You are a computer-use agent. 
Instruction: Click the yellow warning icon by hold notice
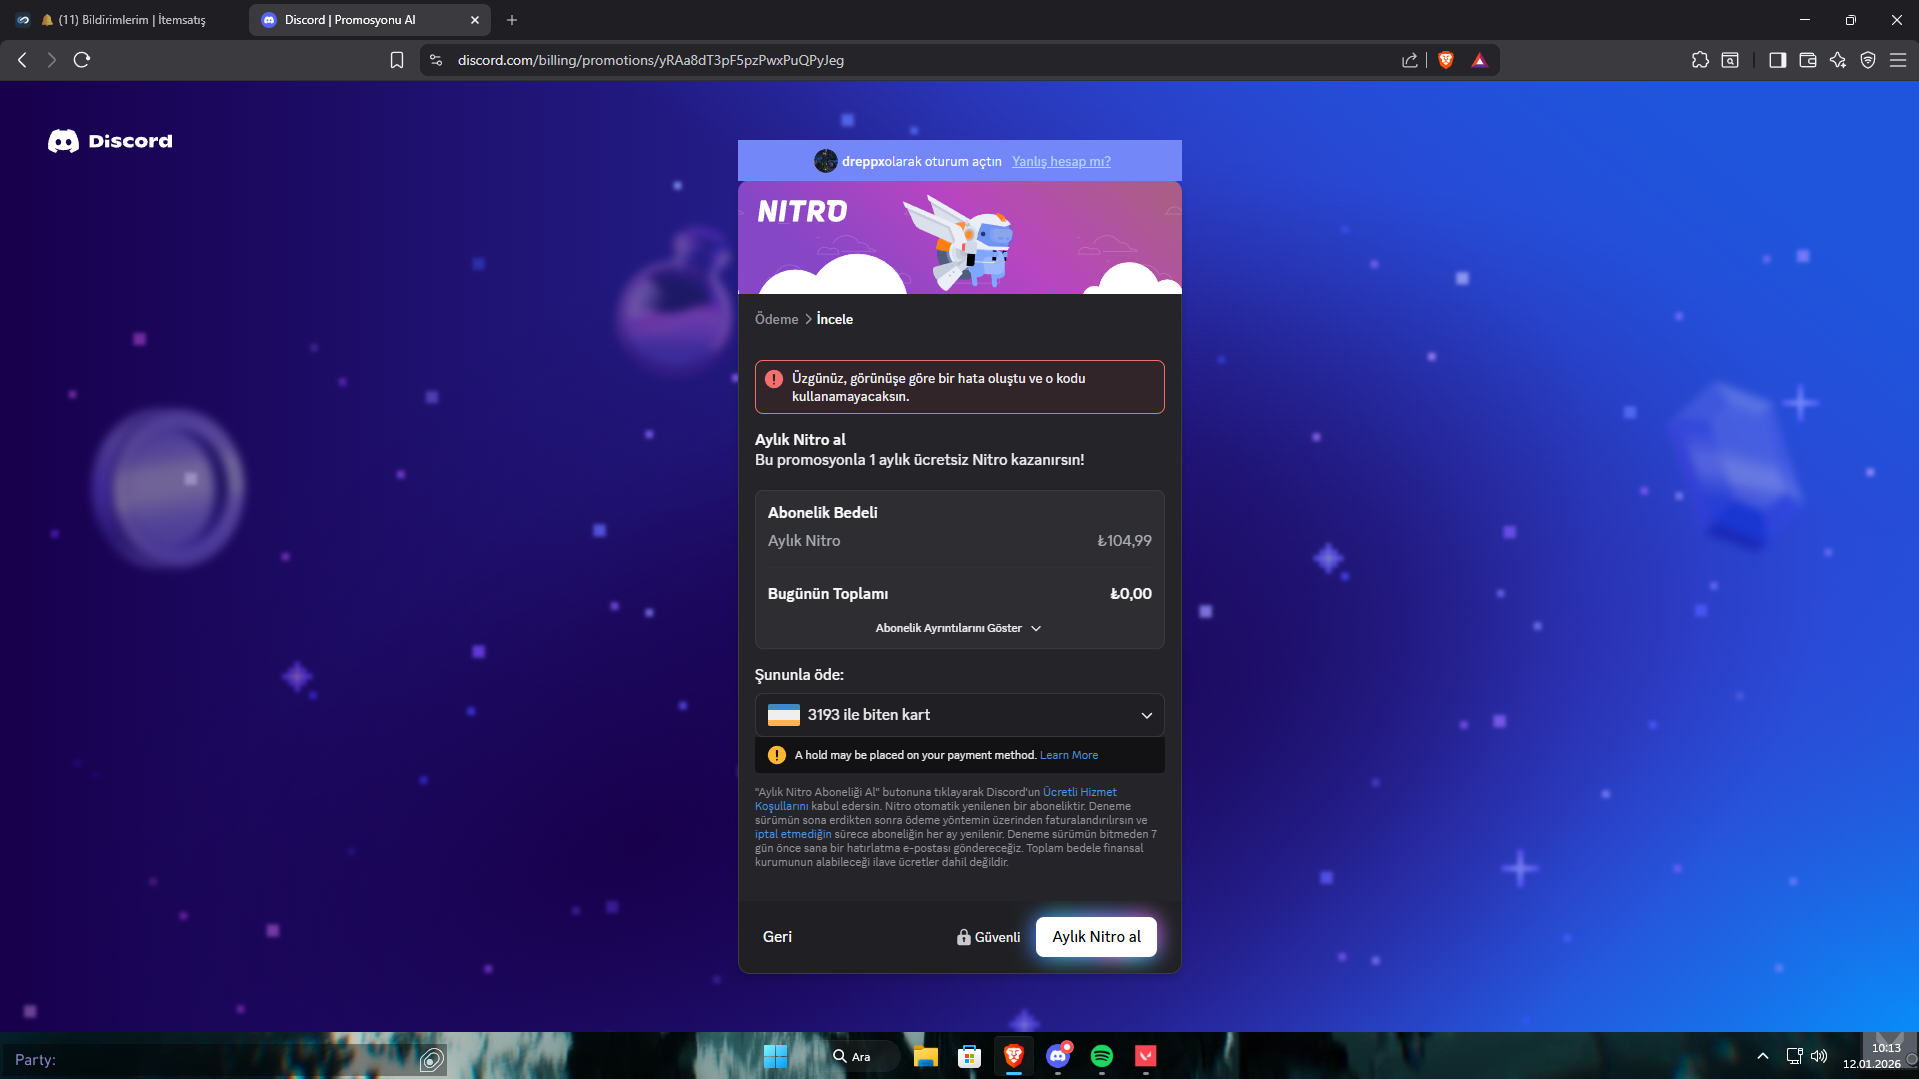pos(777,755)
